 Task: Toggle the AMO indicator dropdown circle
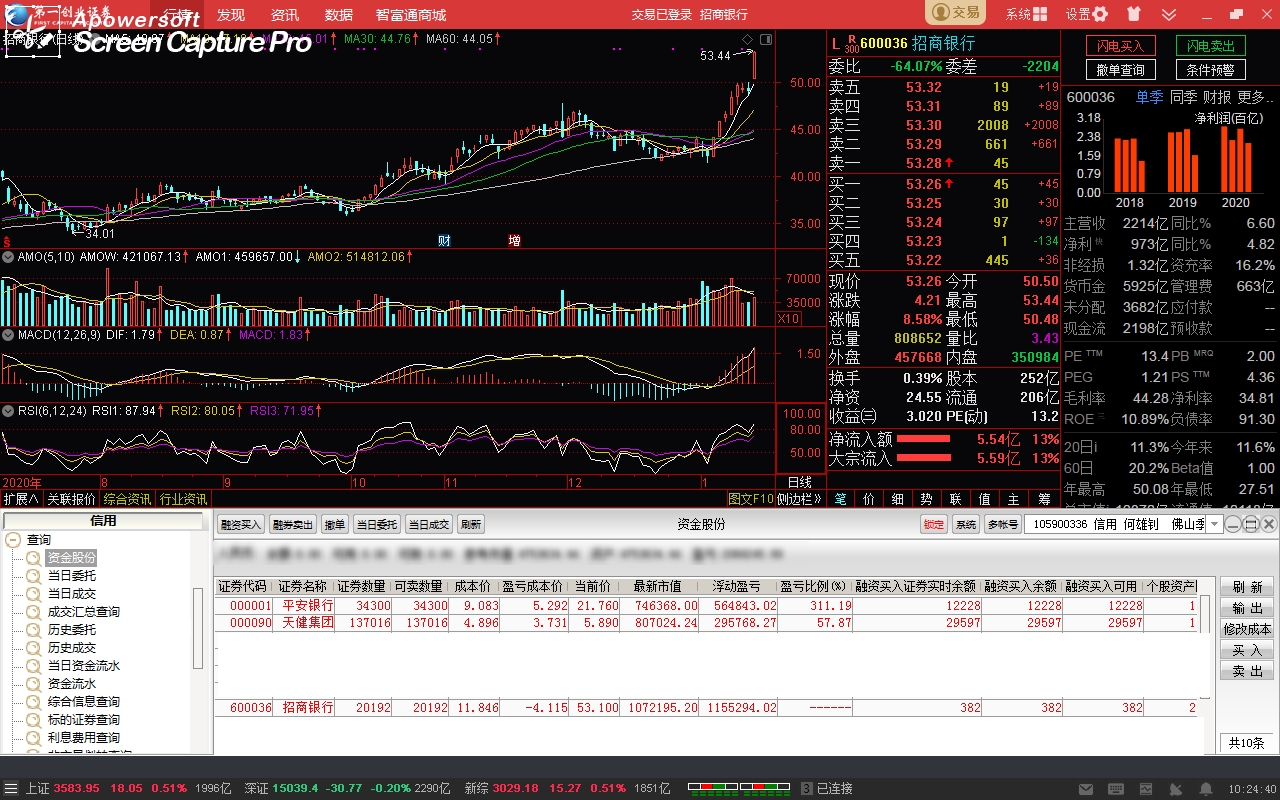pyautogui.click(x=8, y=257)
